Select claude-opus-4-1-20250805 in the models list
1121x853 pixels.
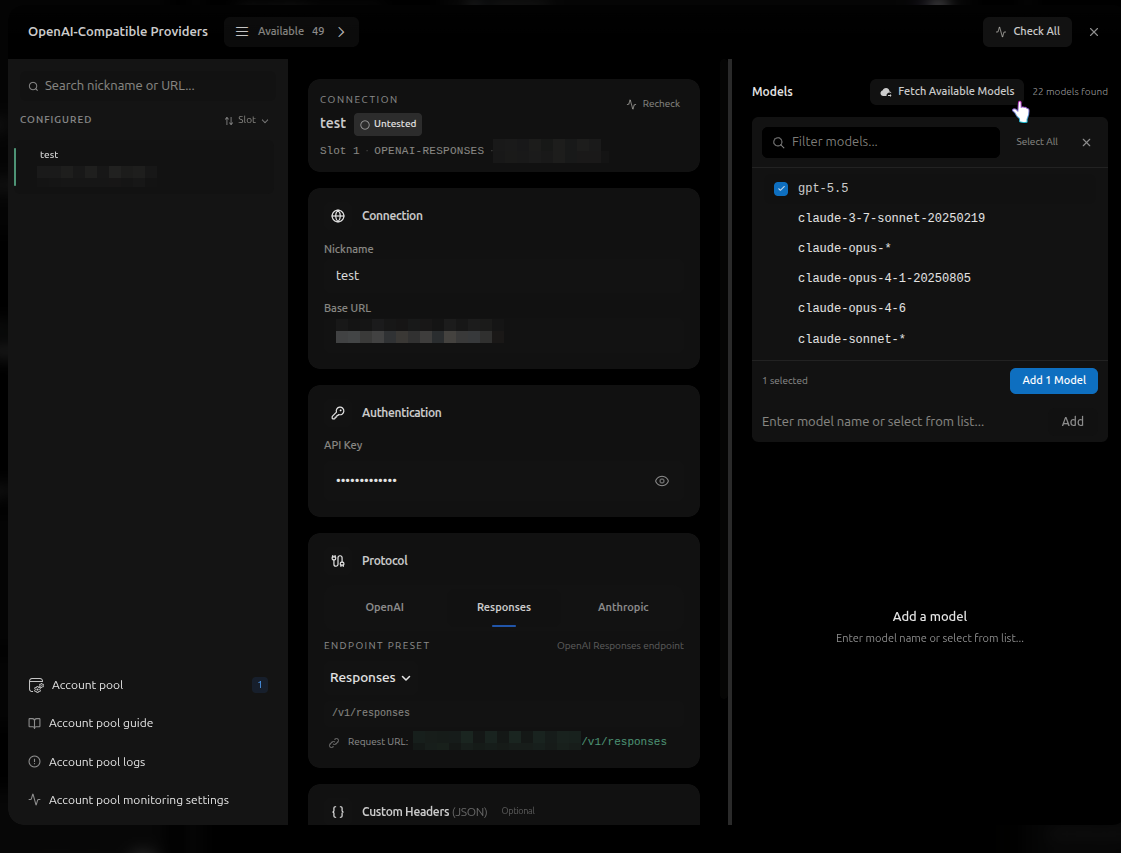929,278
